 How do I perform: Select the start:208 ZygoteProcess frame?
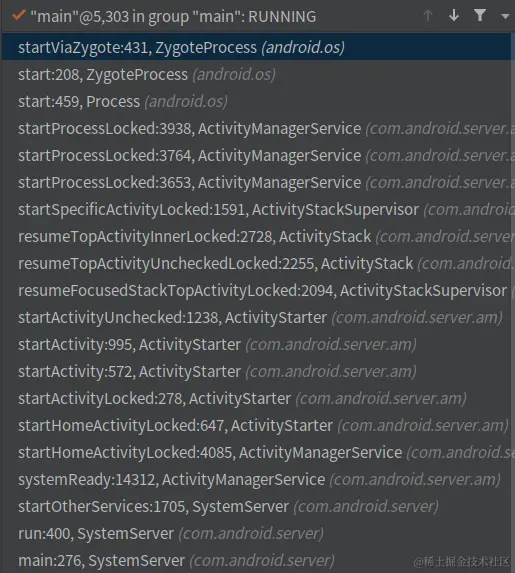point(256,75)
